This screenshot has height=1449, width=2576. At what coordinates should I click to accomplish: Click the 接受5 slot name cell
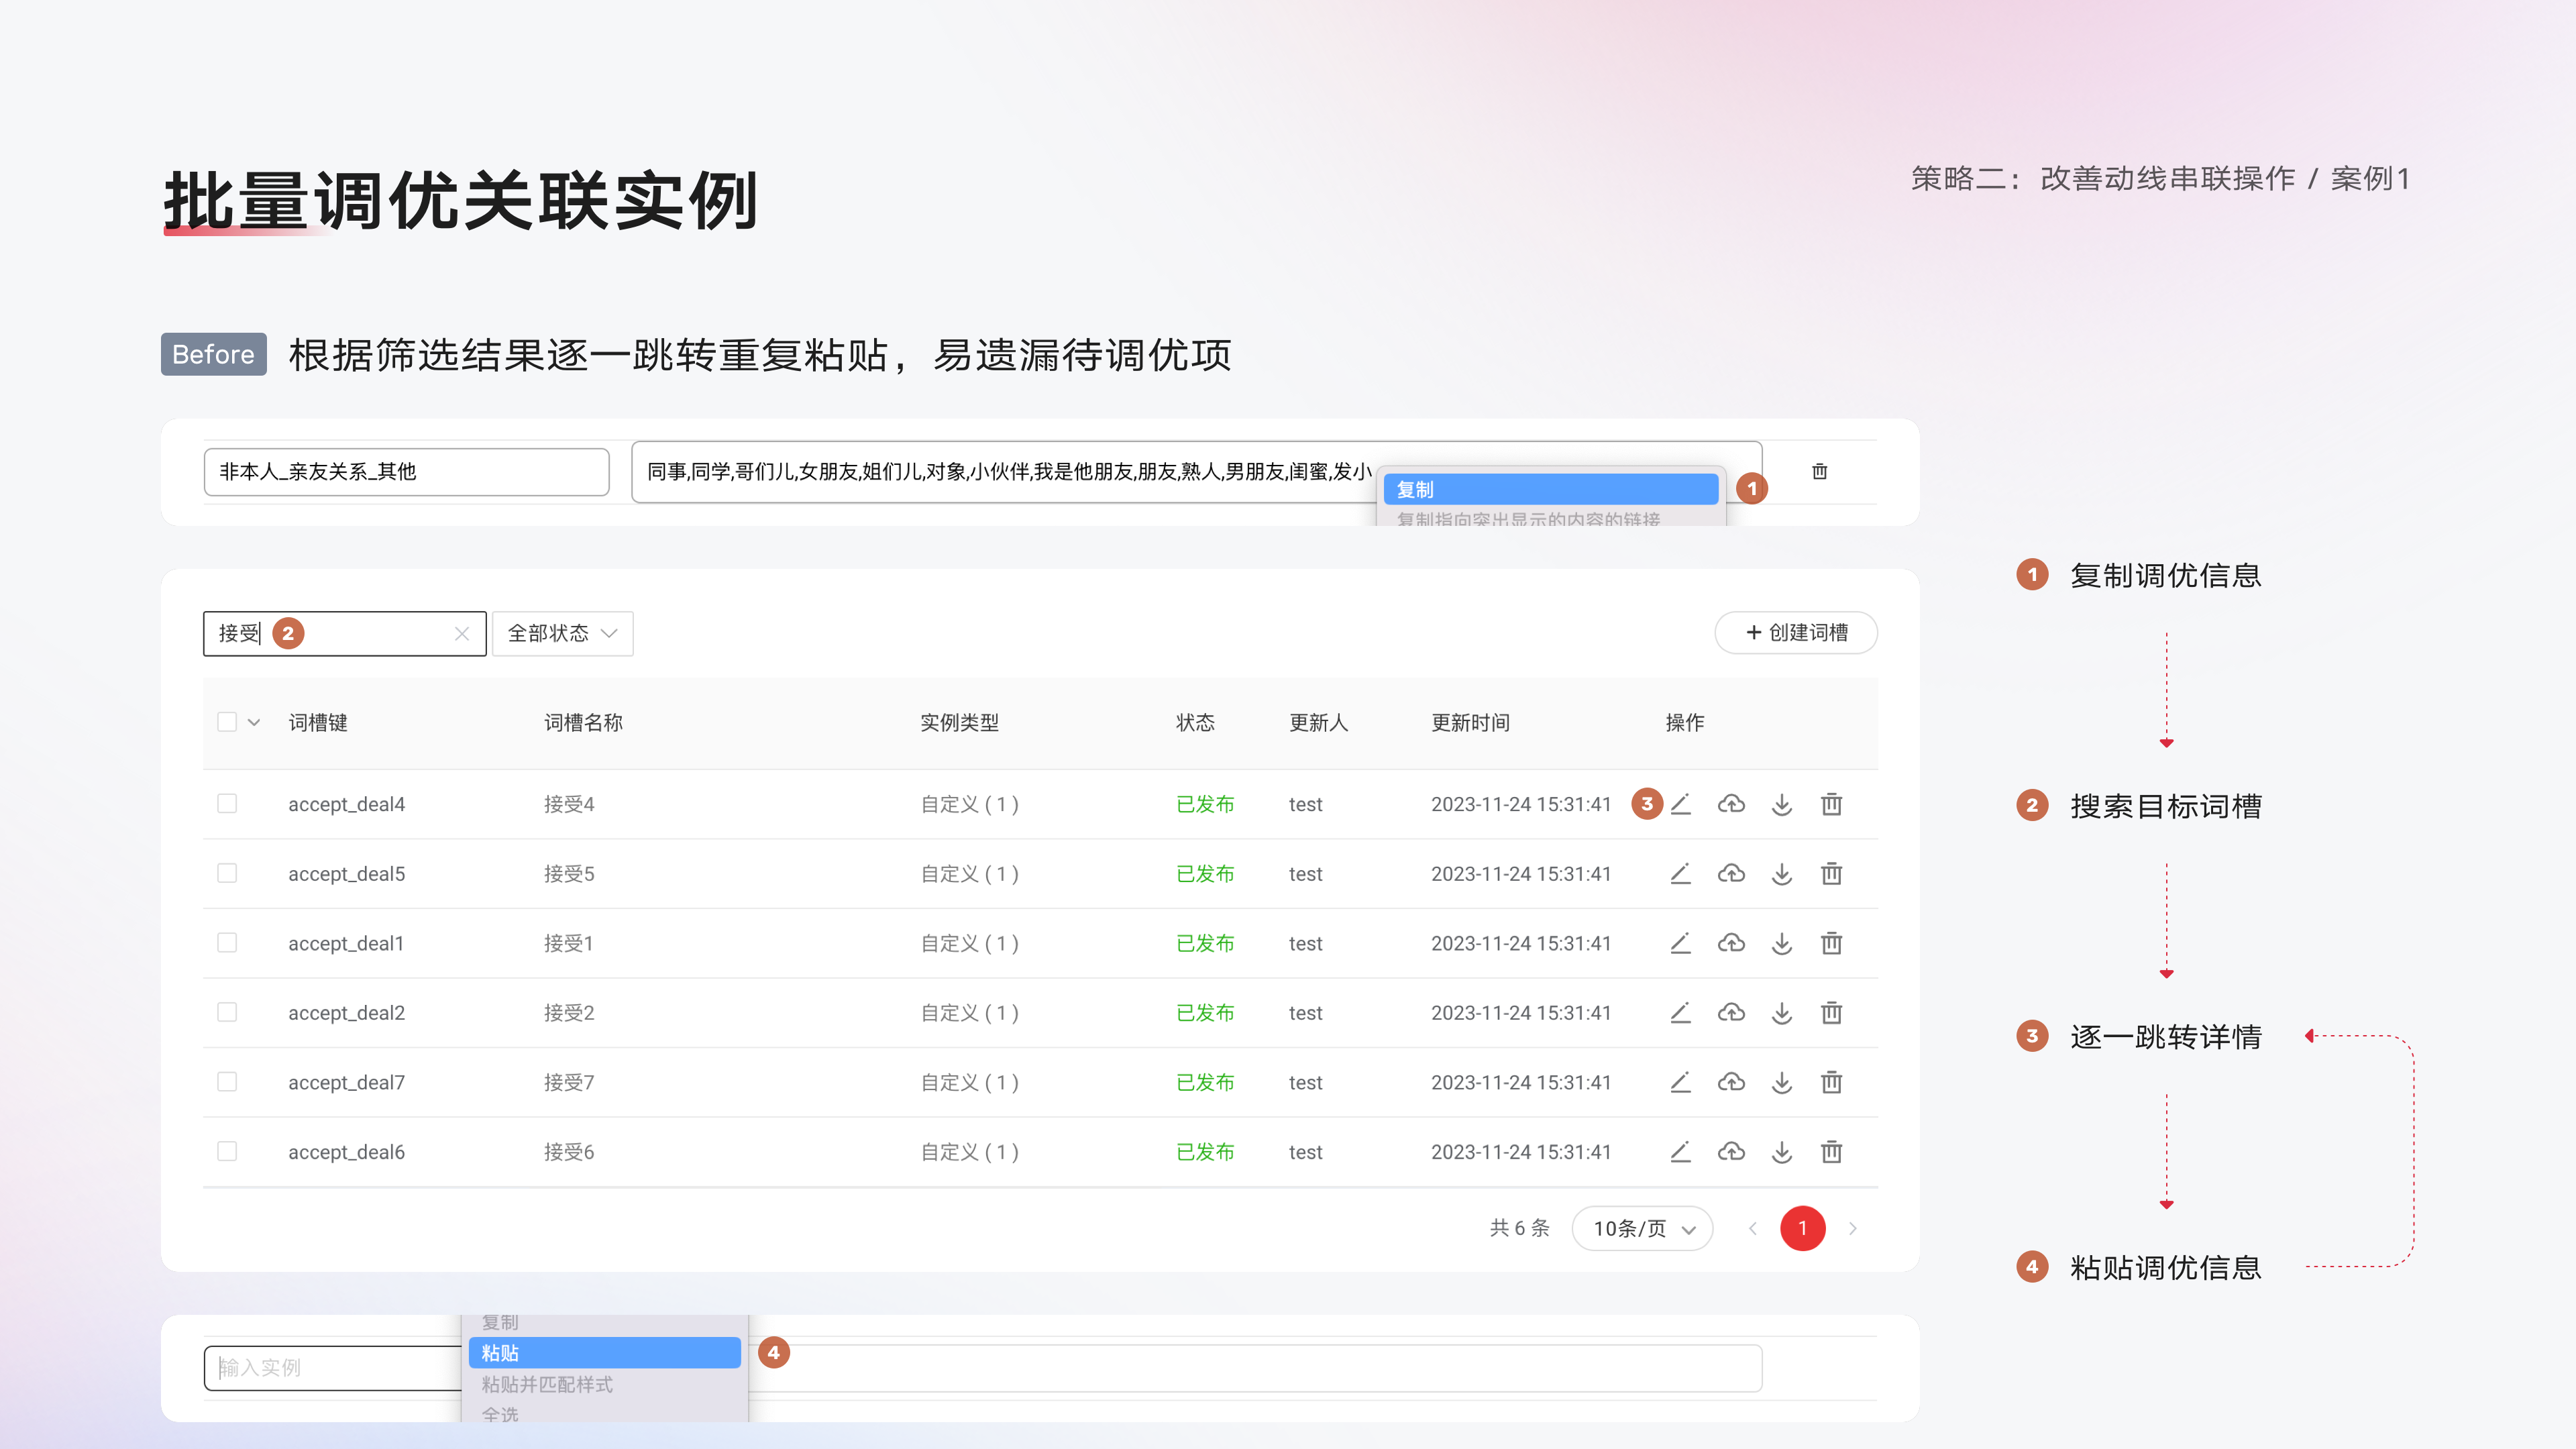pos(569,873)
